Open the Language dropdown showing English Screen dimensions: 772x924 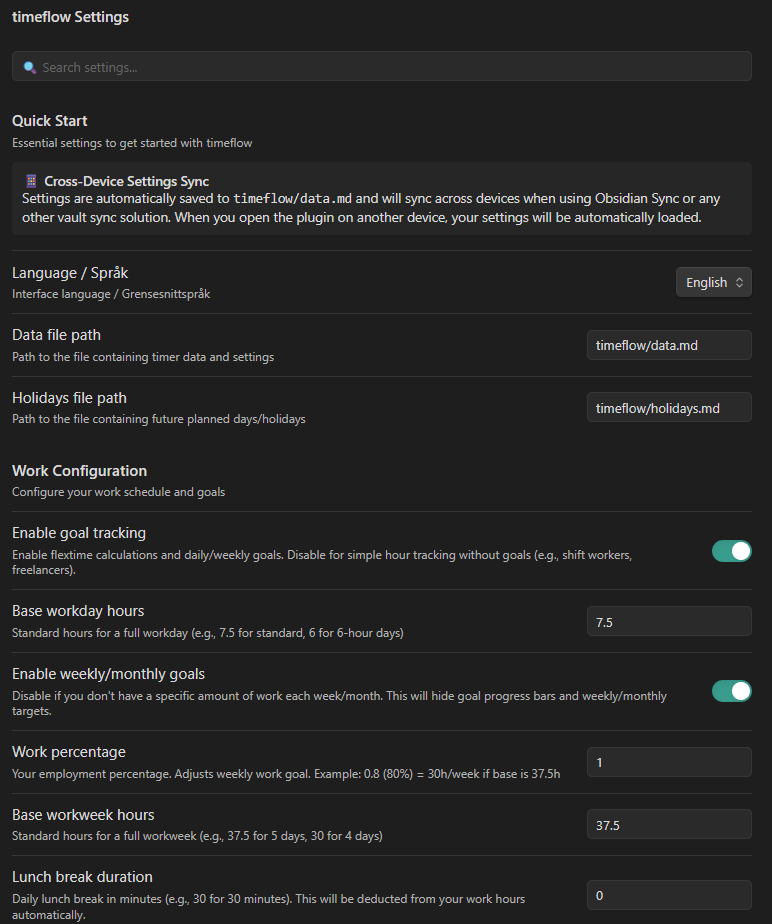tap(714, 282)
